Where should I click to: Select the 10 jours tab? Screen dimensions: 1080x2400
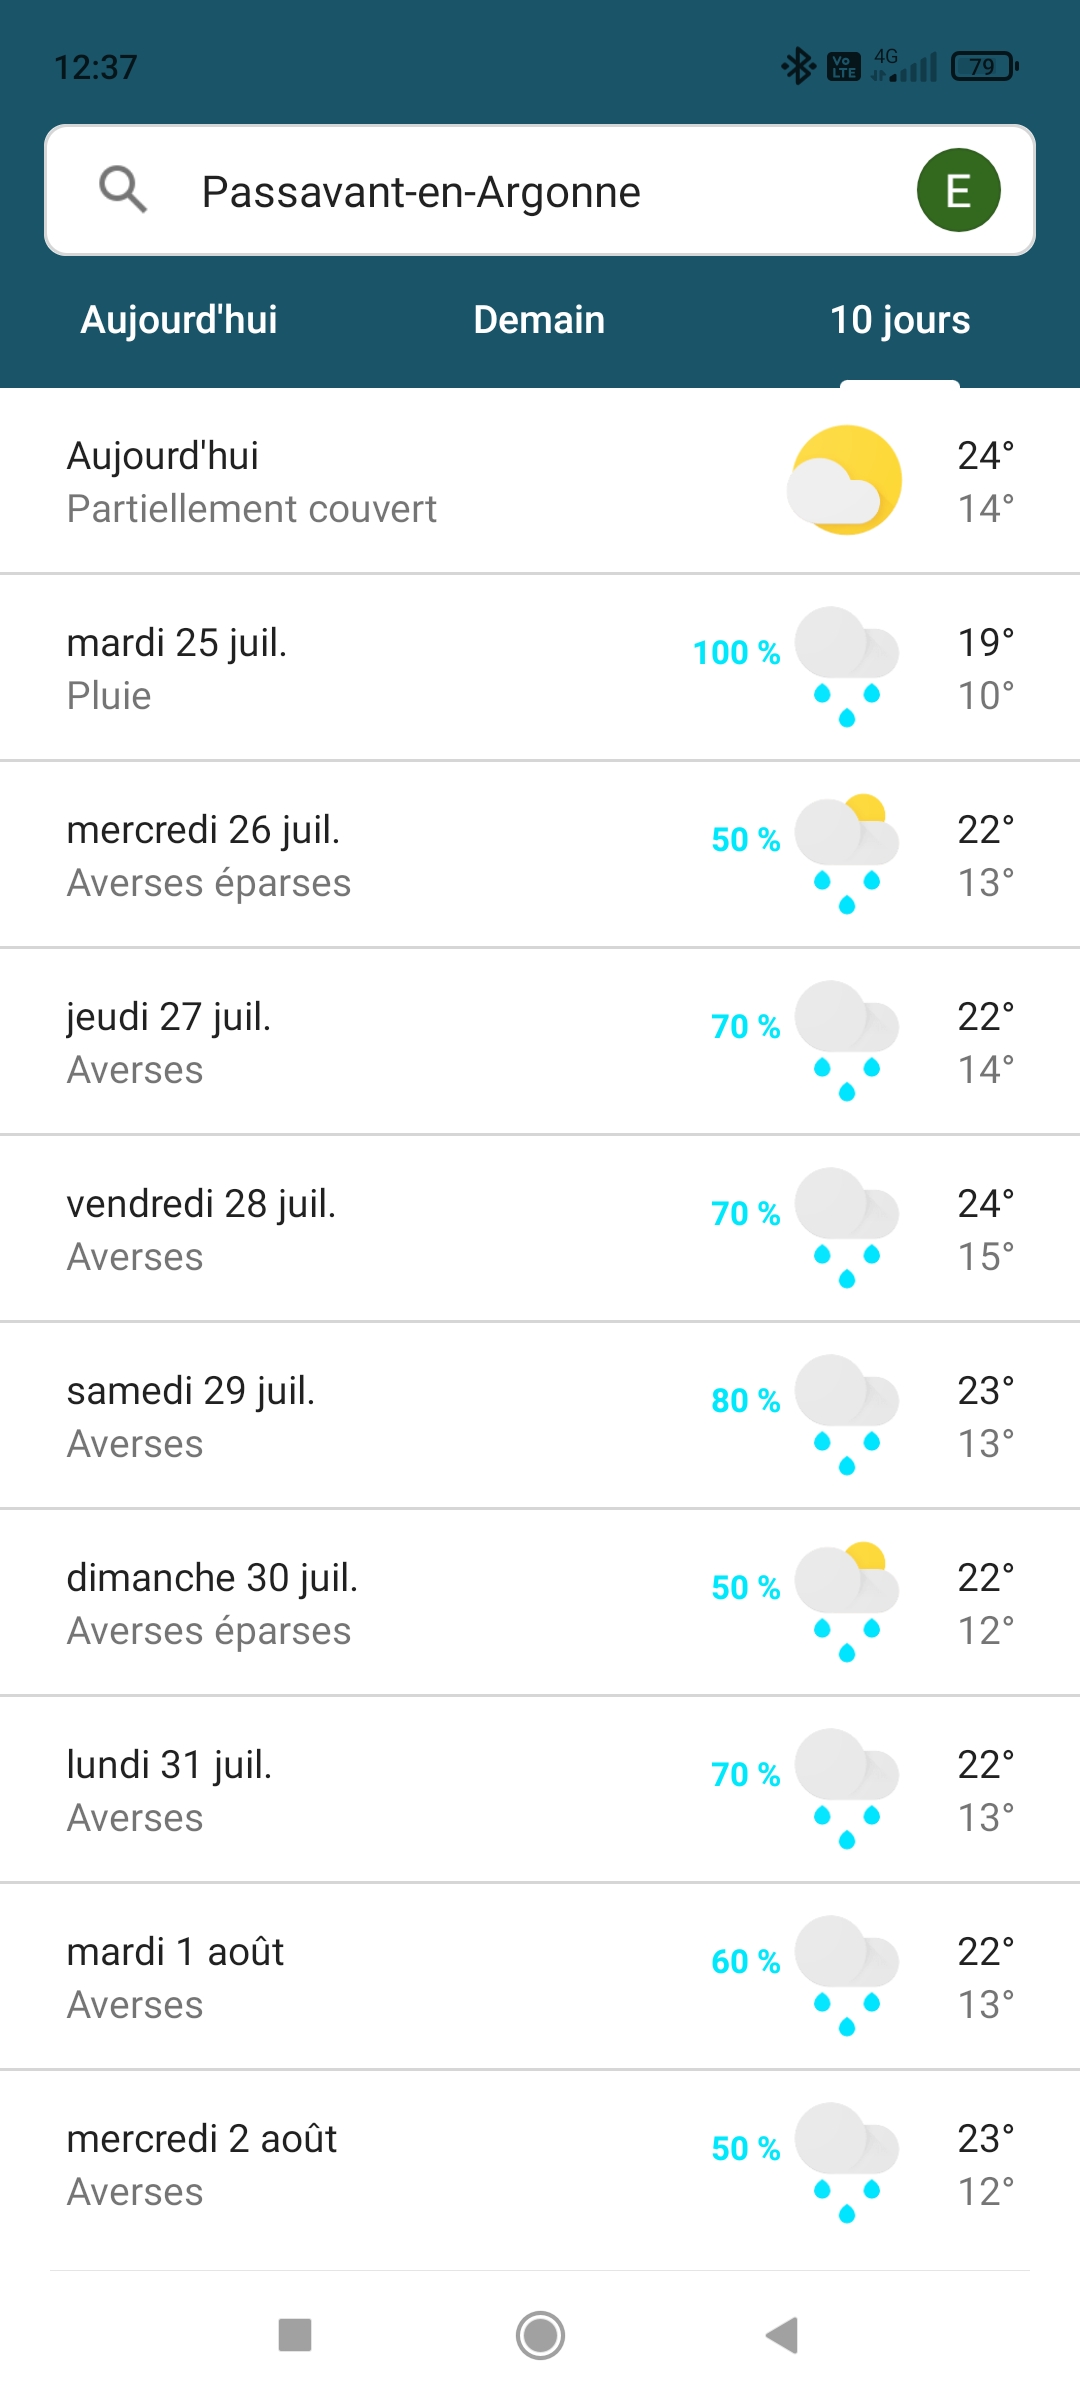(900, 320)
